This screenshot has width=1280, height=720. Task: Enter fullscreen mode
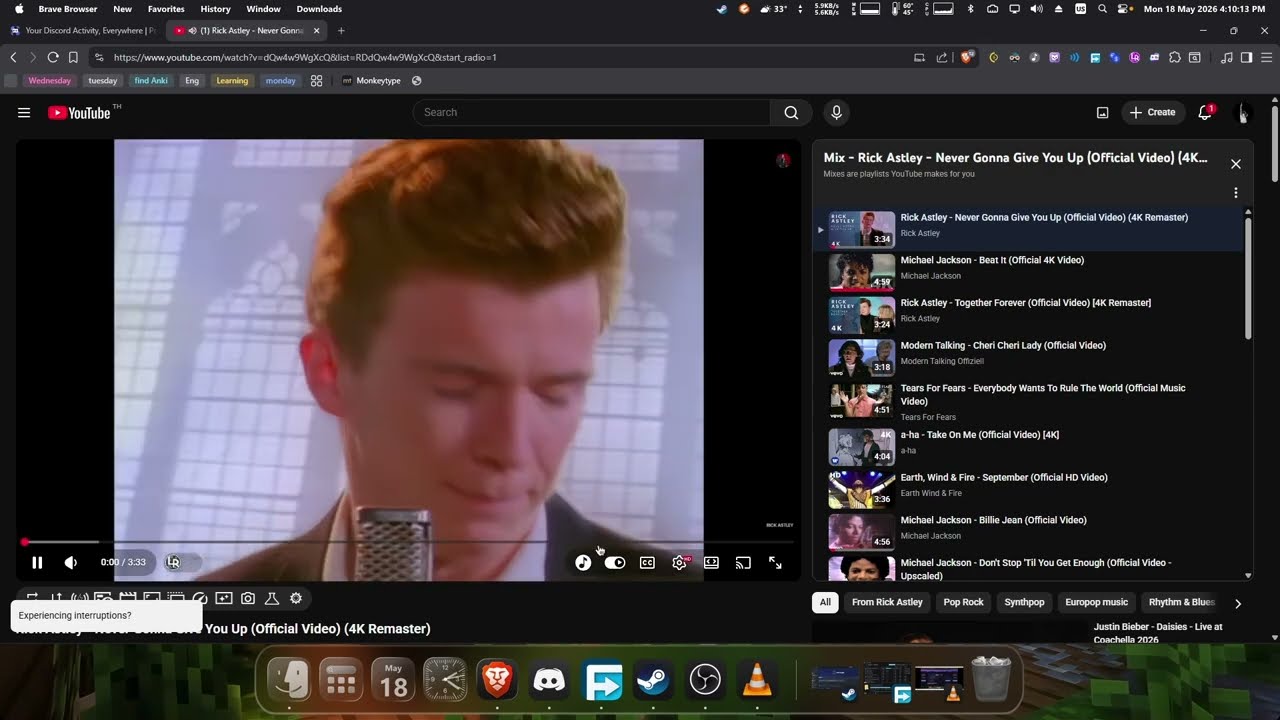click(775, 563)
